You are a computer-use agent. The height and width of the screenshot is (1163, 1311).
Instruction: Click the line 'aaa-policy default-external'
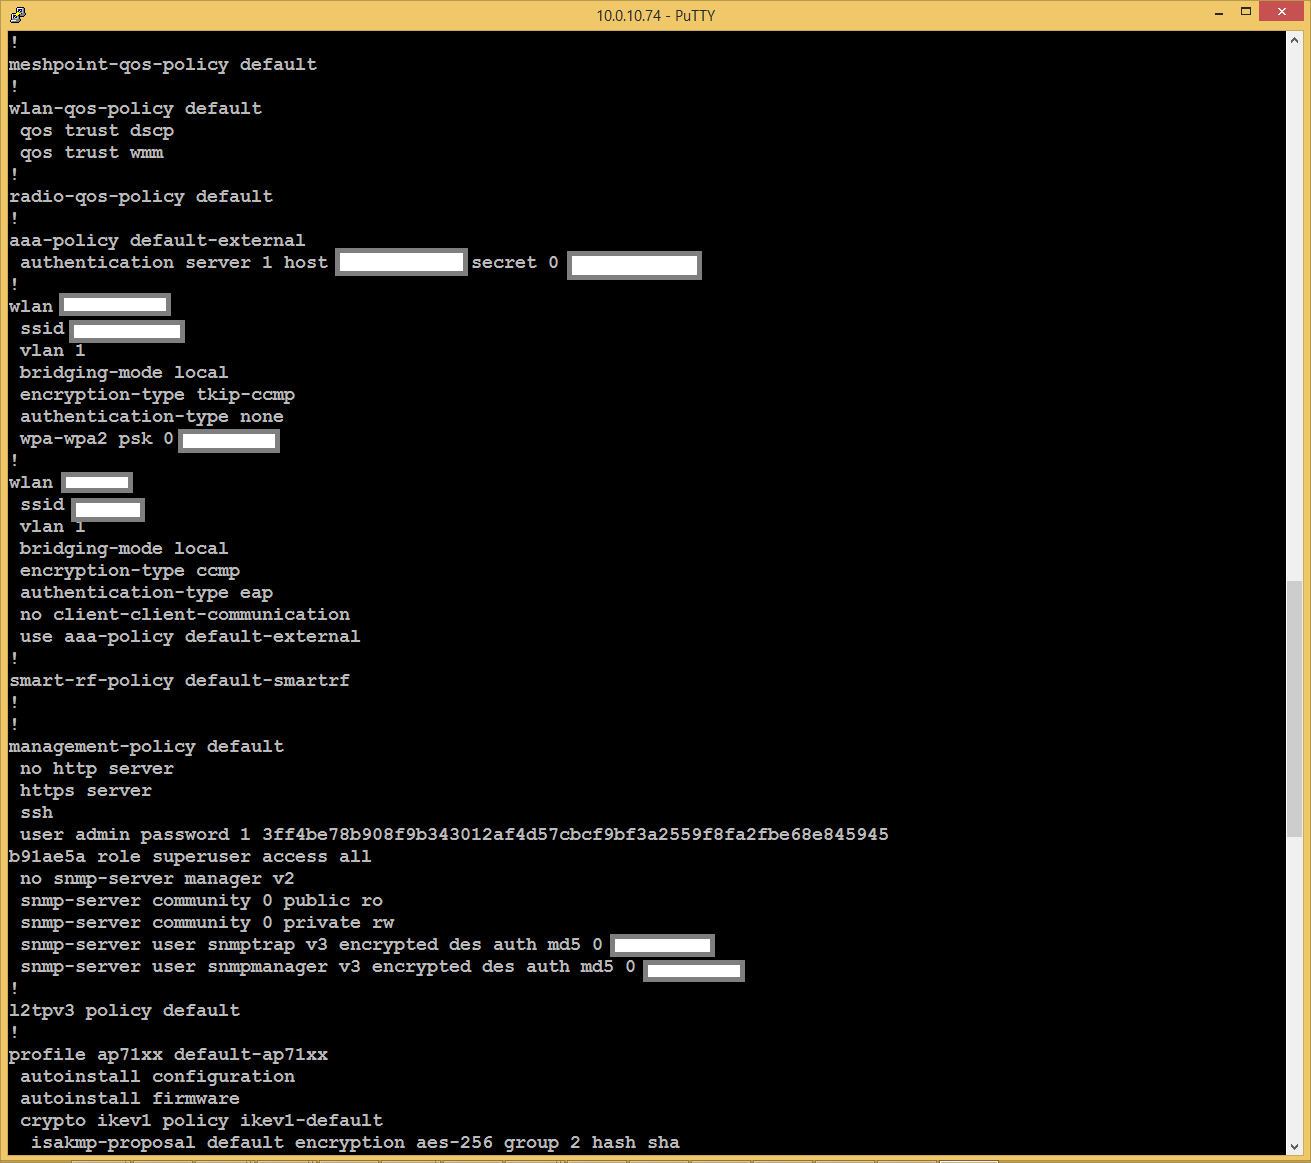click(x=157, y=240)
